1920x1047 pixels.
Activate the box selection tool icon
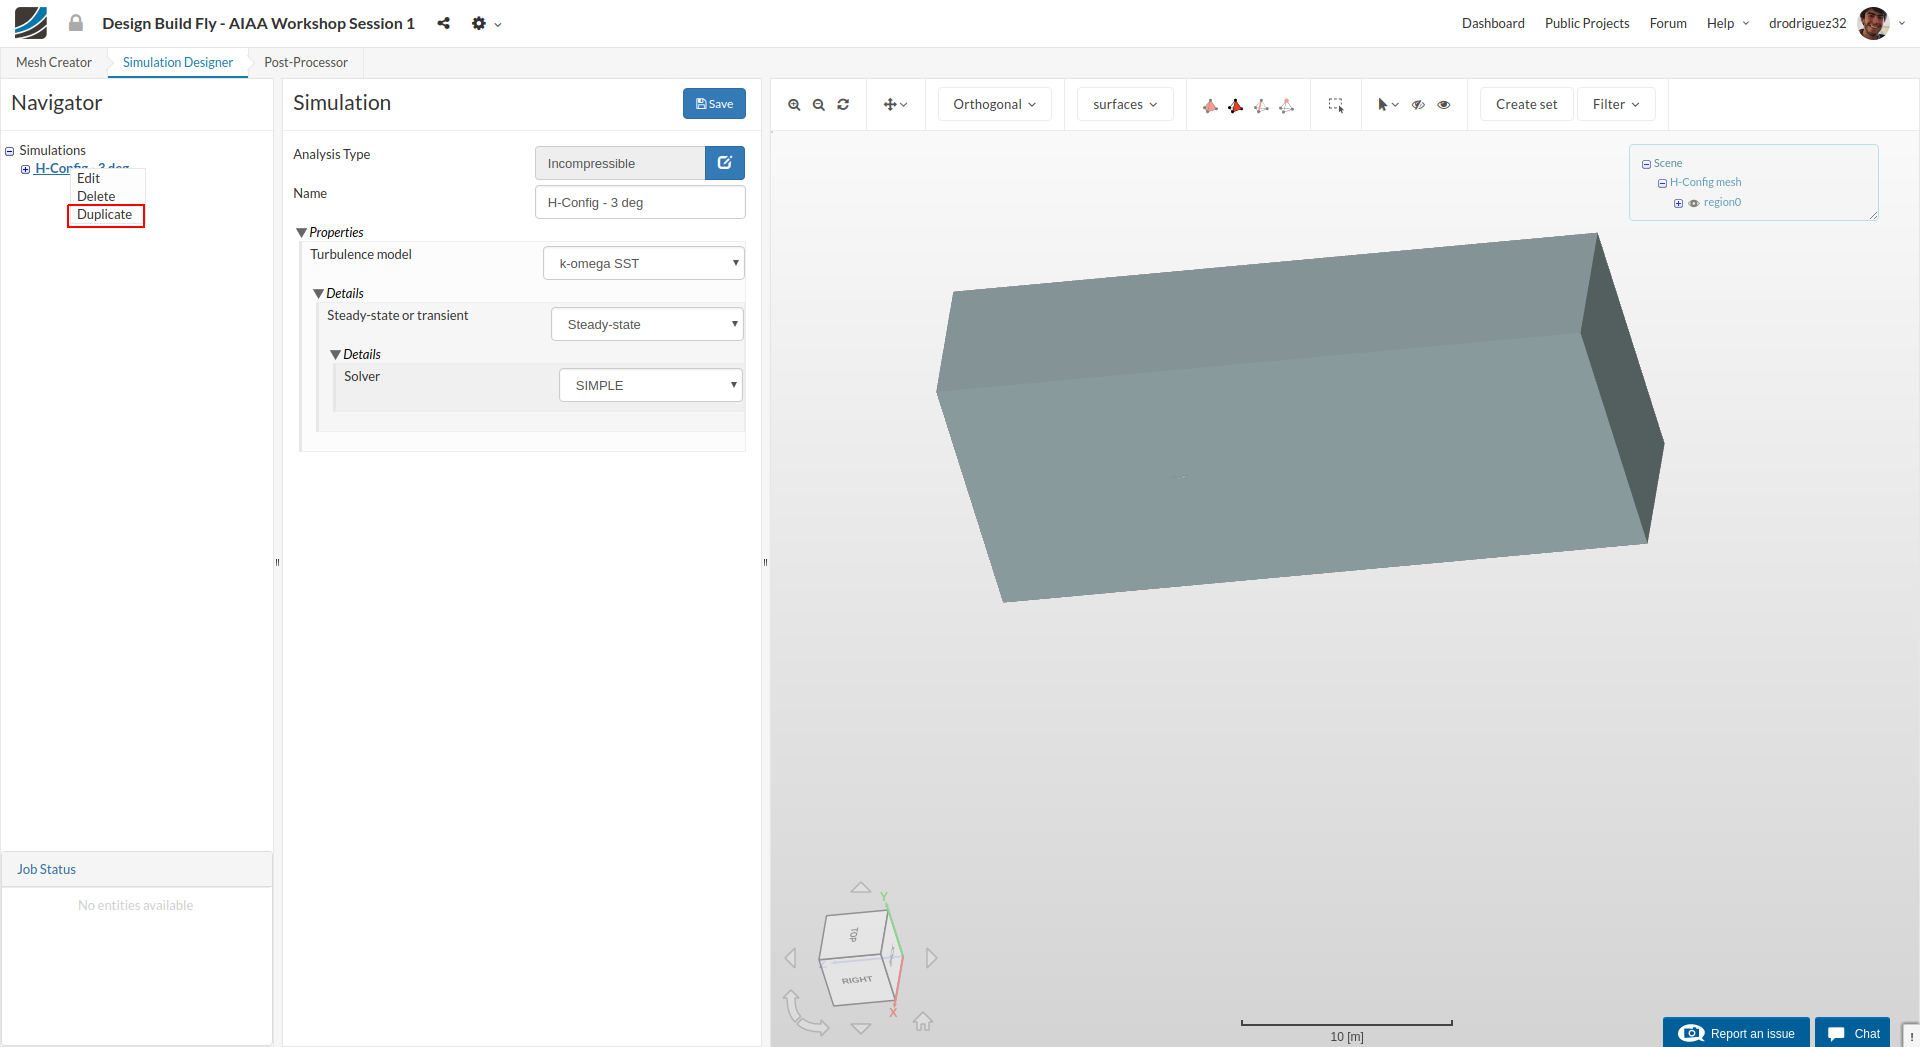click(x=1335, y=105)
